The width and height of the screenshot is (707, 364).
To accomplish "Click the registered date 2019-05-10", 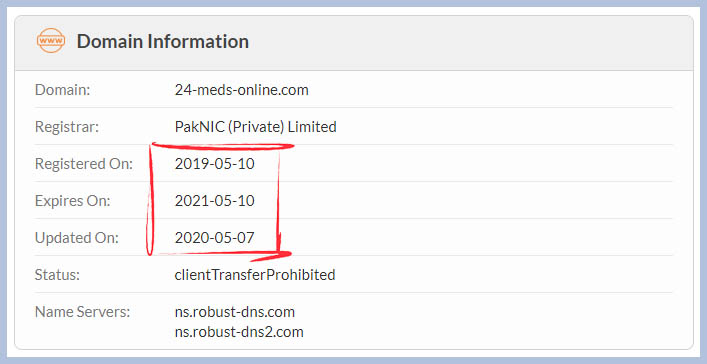I will point(215,164).
